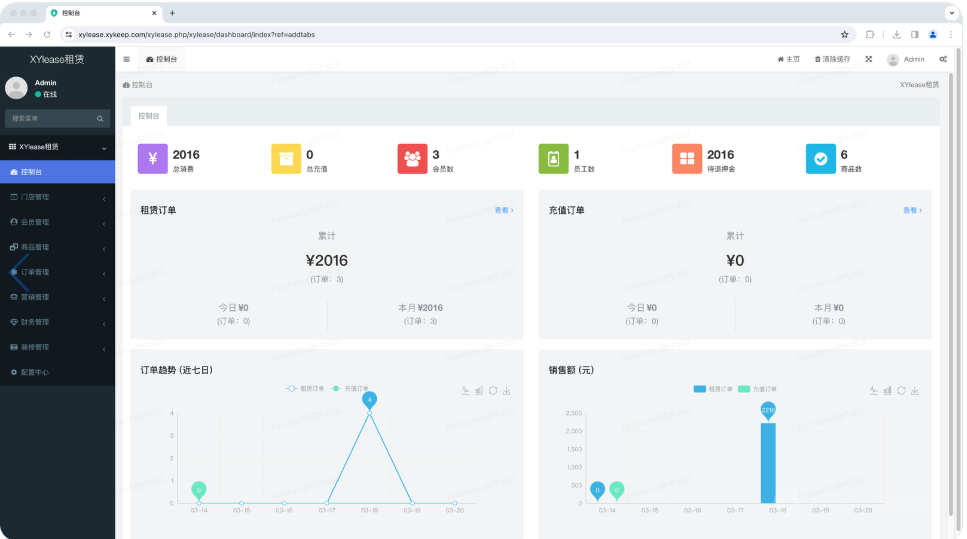Bookmark this page with the star icon
967x539 pixels.
[x=844, y=34]
